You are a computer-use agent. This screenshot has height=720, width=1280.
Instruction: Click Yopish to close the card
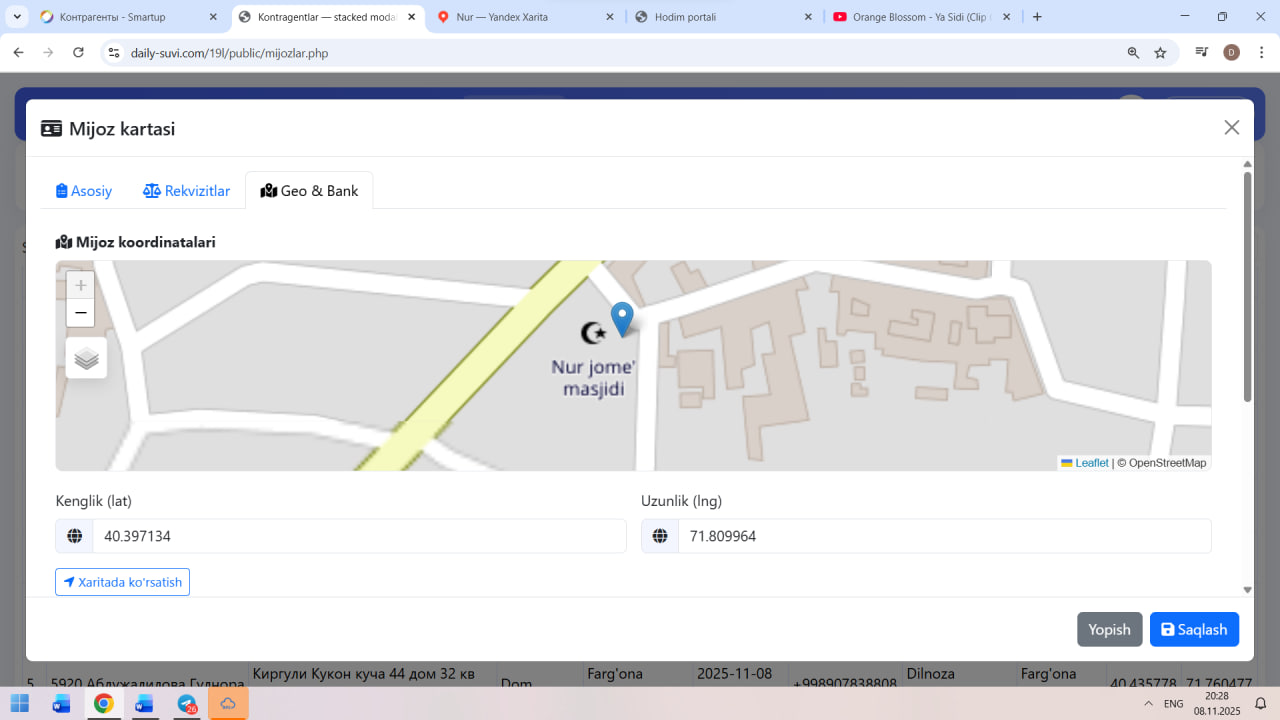pyautogui.click(x=1109, y=630)
